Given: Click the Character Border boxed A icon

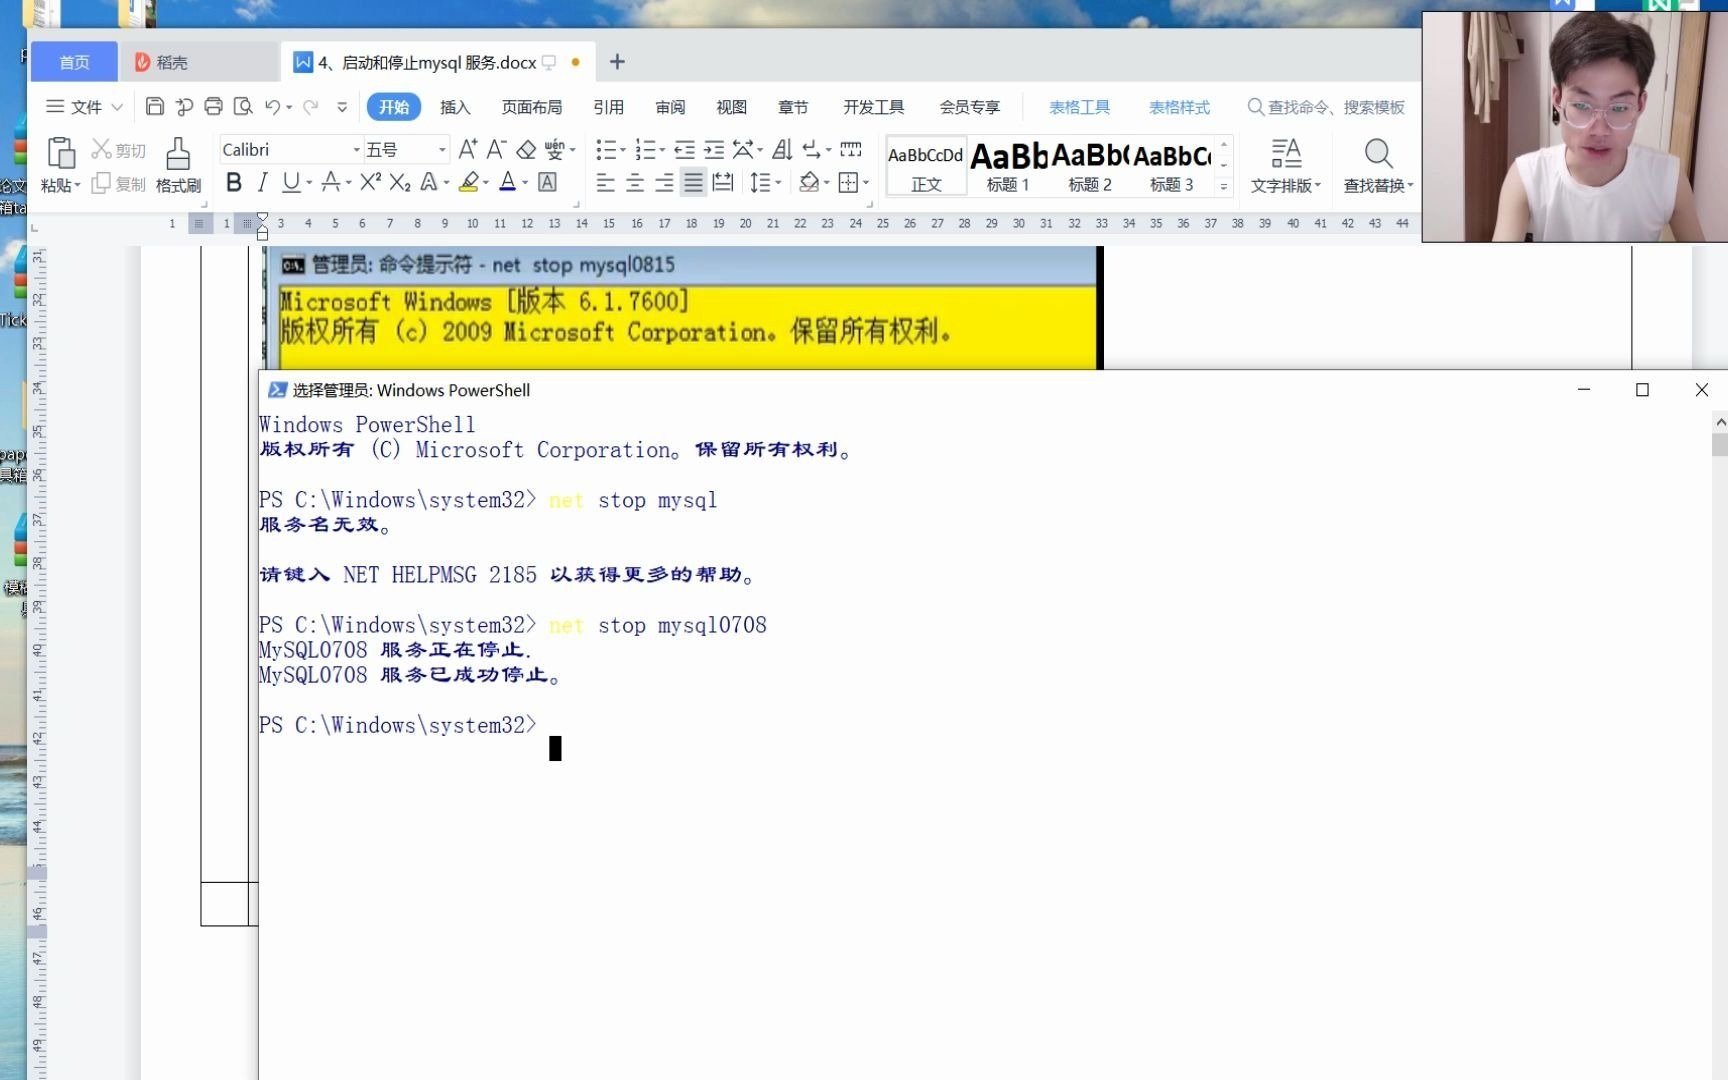Looking at the screenshot, I should pos(547,182).
